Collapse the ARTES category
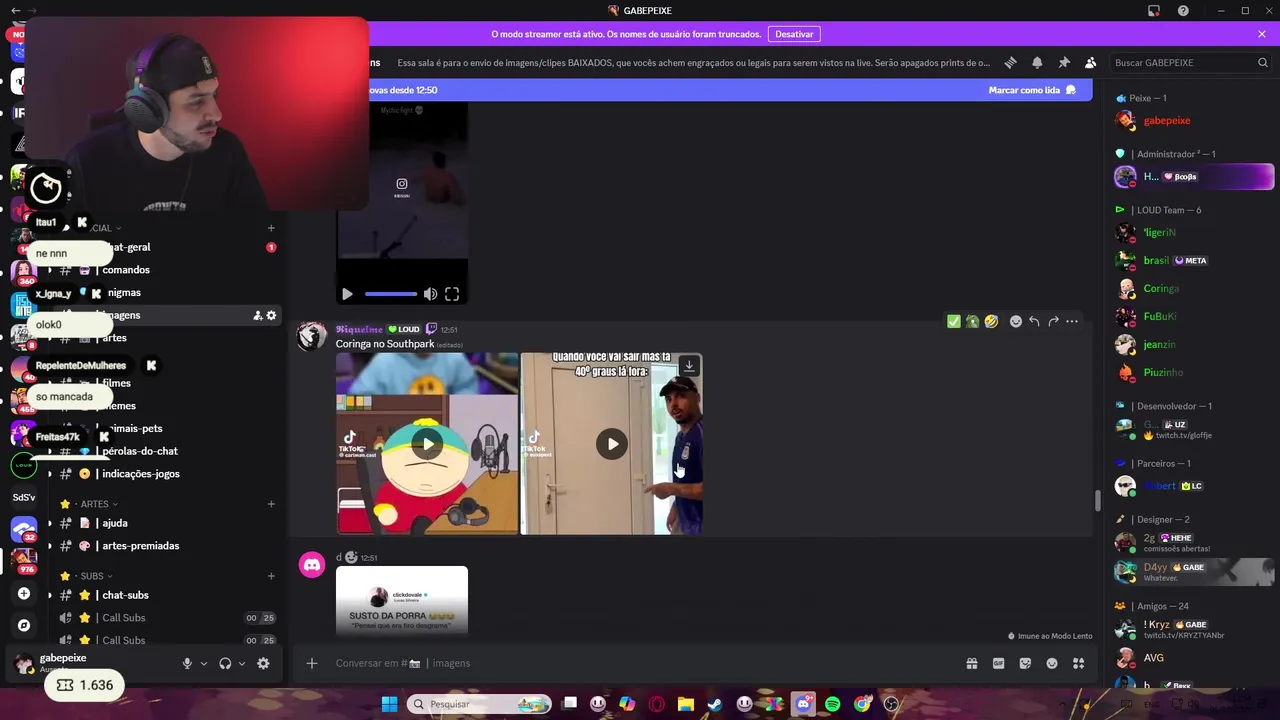This screenshot has height=720, width=1280. pos(95,504)
